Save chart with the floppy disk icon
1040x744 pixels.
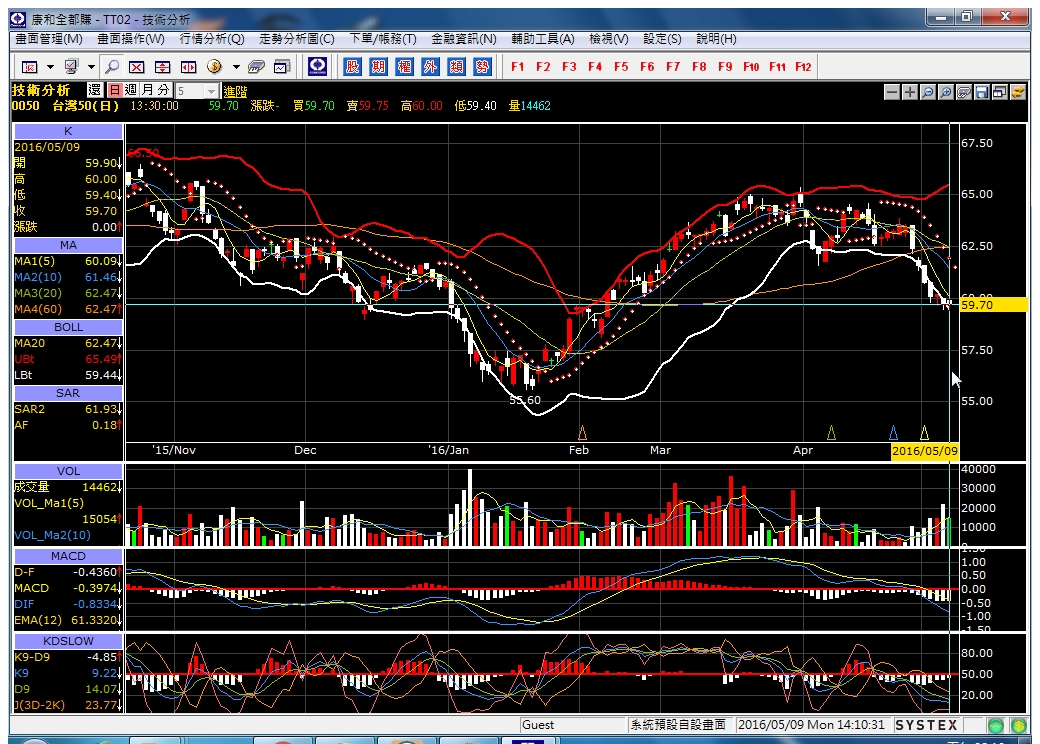click(982, 92)
